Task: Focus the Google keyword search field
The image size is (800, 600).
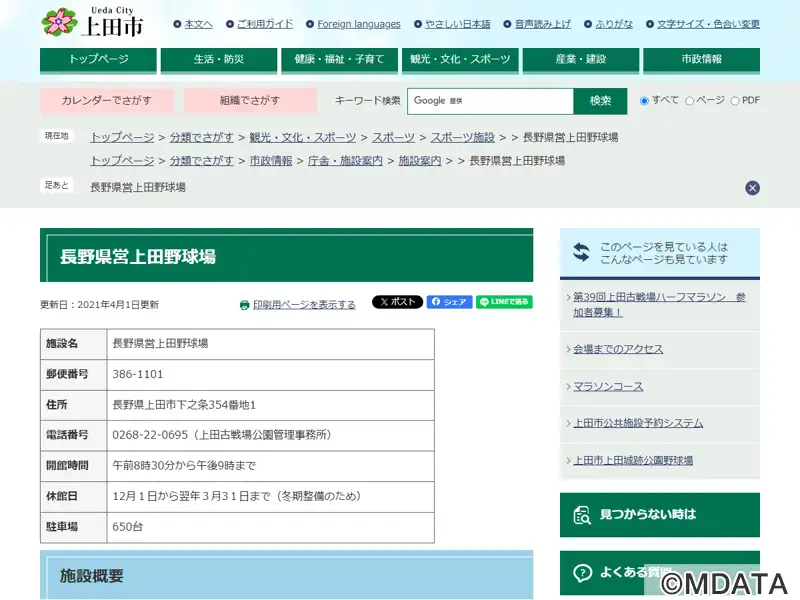Action: [x=490, y=101]
